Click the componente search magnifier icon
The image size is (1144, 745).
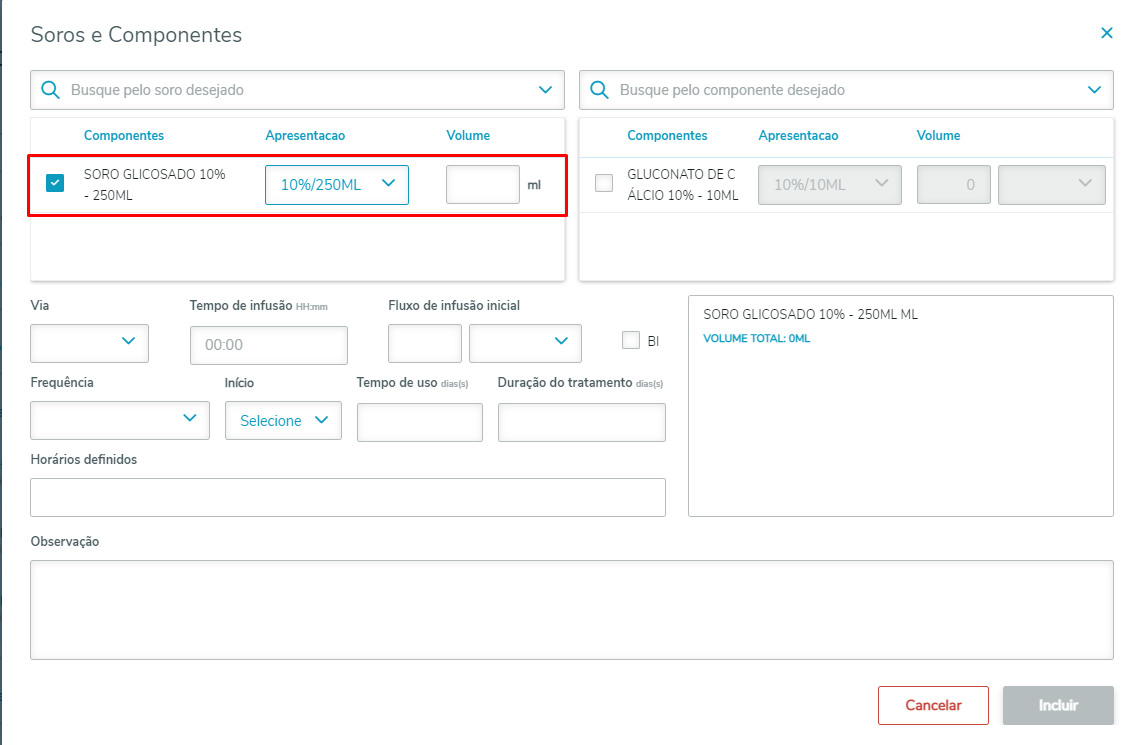600,90
